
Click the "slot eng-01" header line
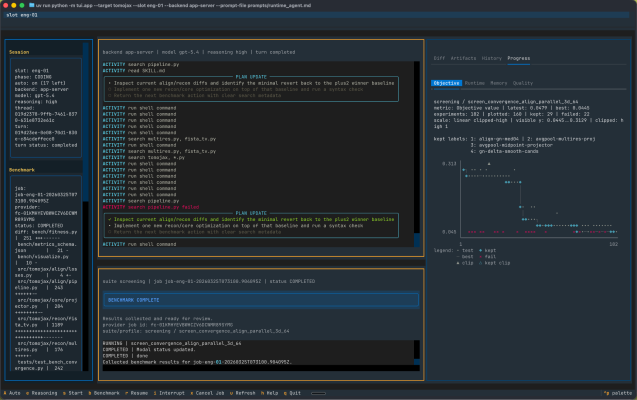tap(22, 15)
